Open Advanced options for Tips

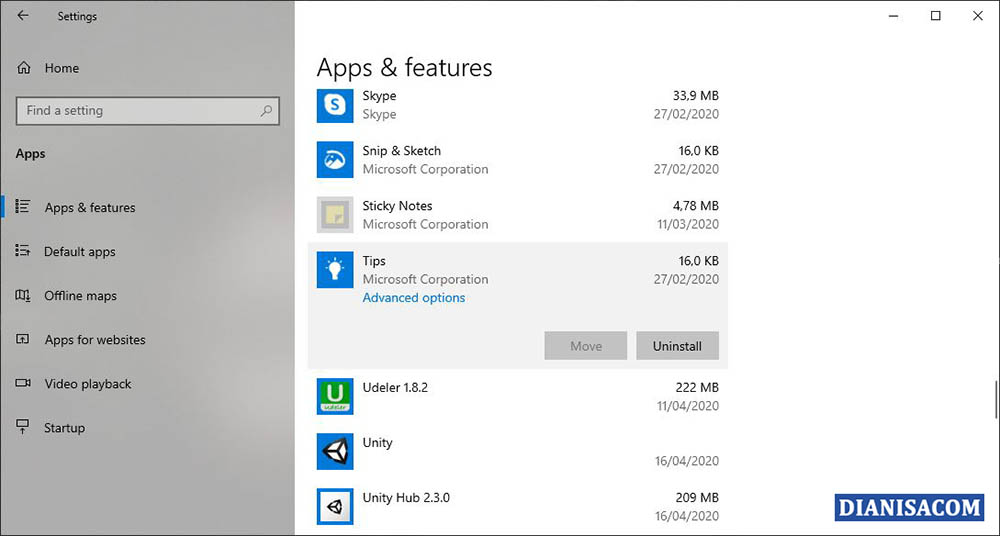pos(414,298)
